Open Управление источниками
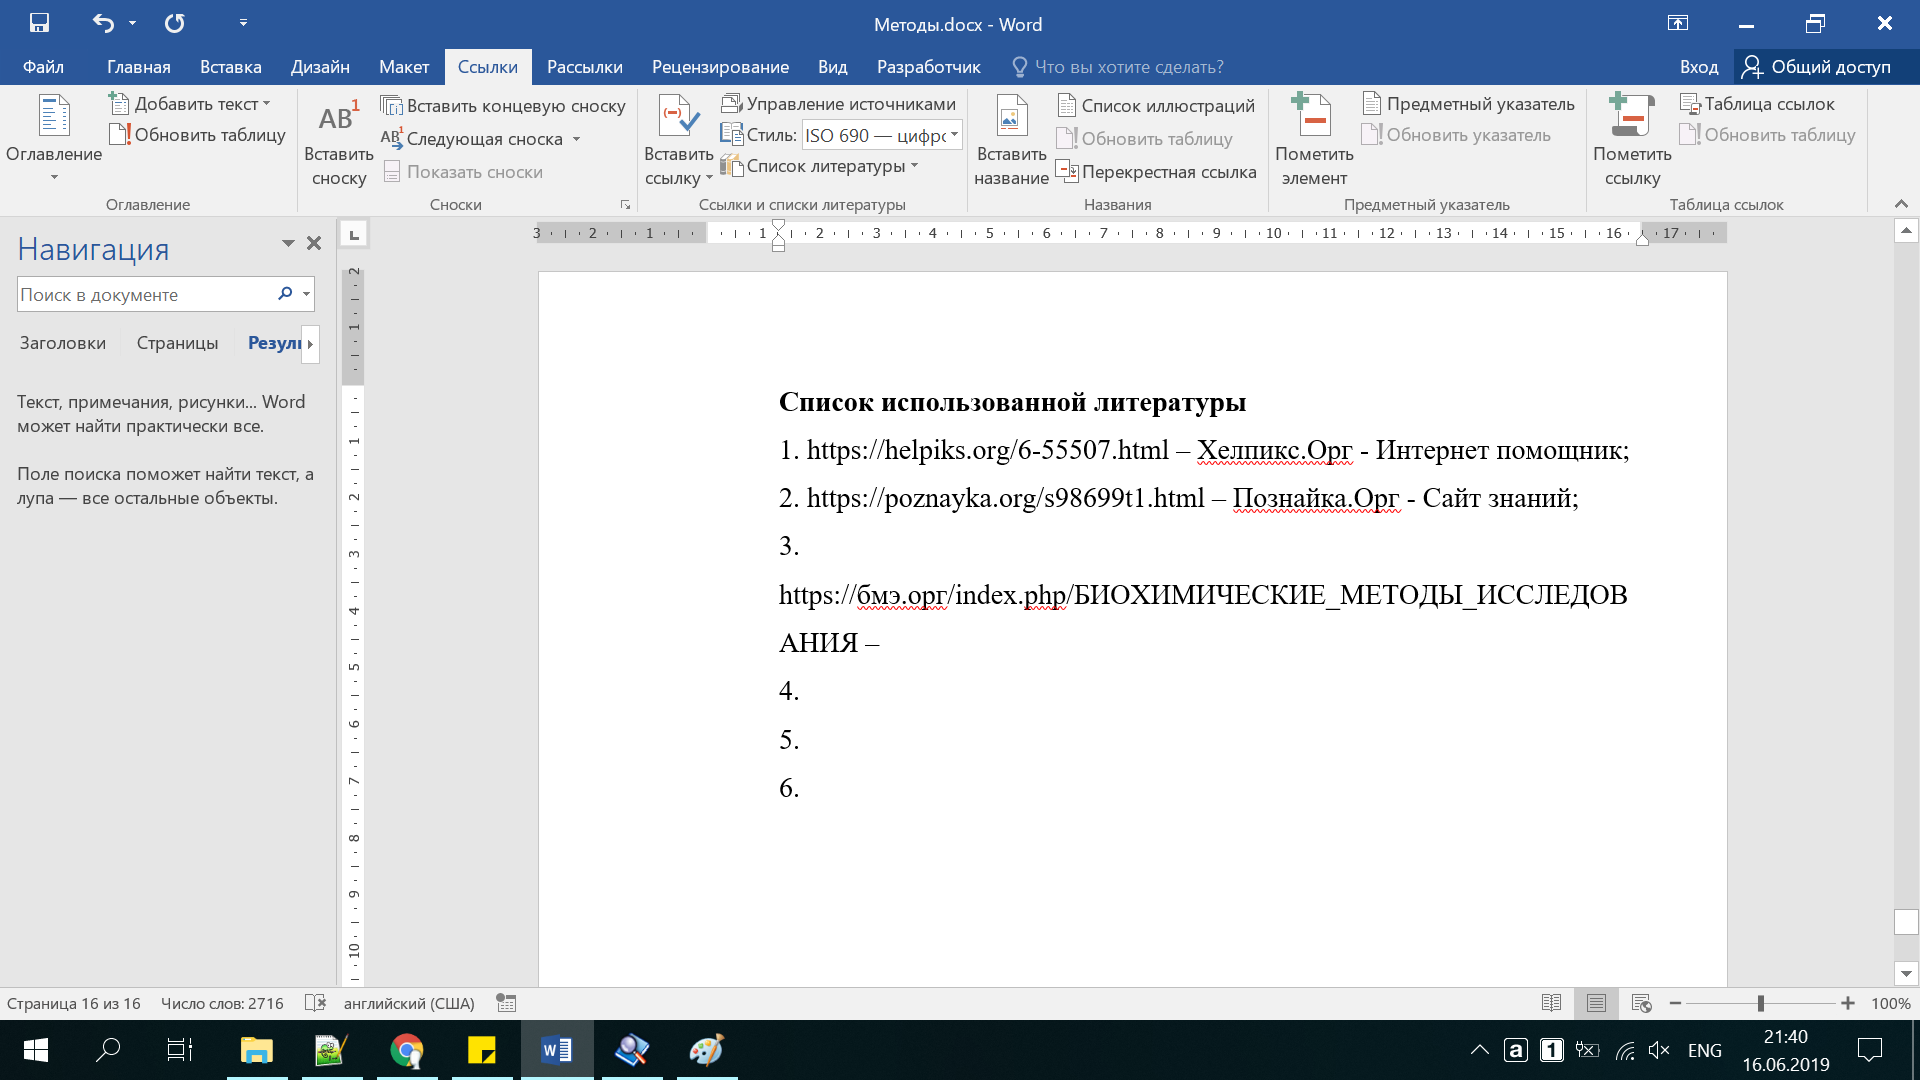 tap(839, 104)
